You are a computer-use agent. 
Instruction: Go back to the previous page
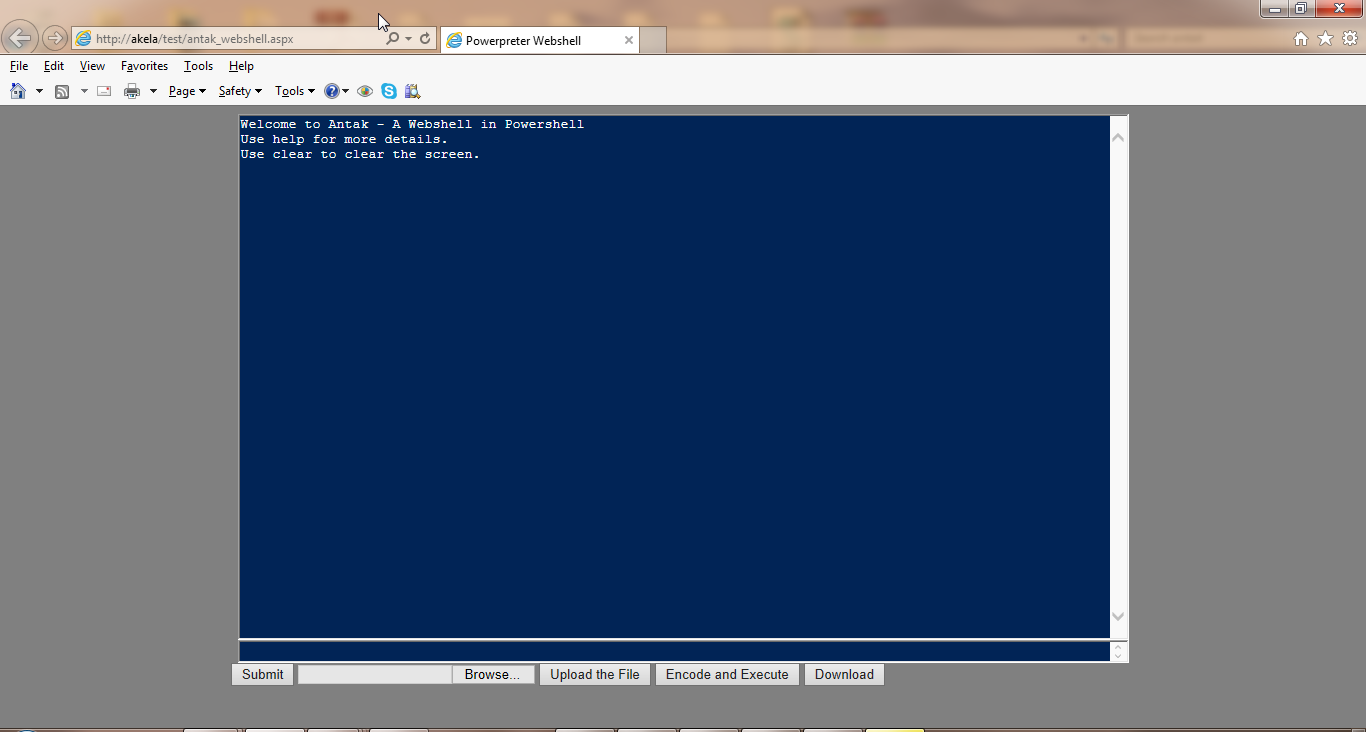(x=20, y=38)
